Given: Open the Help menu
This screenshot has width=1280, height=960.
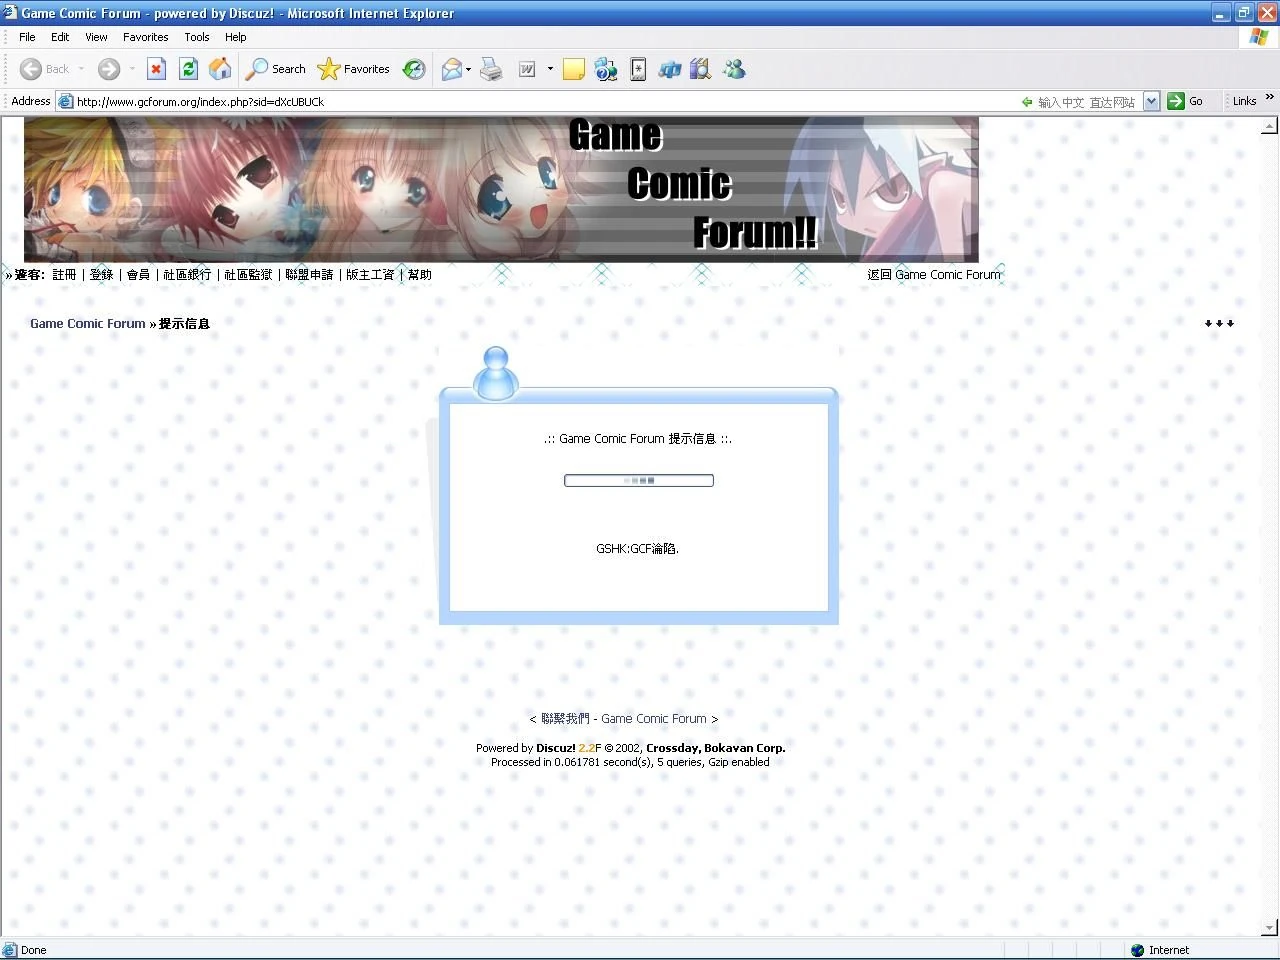Looking at the screenshot, I should click(x=235, y=37).
